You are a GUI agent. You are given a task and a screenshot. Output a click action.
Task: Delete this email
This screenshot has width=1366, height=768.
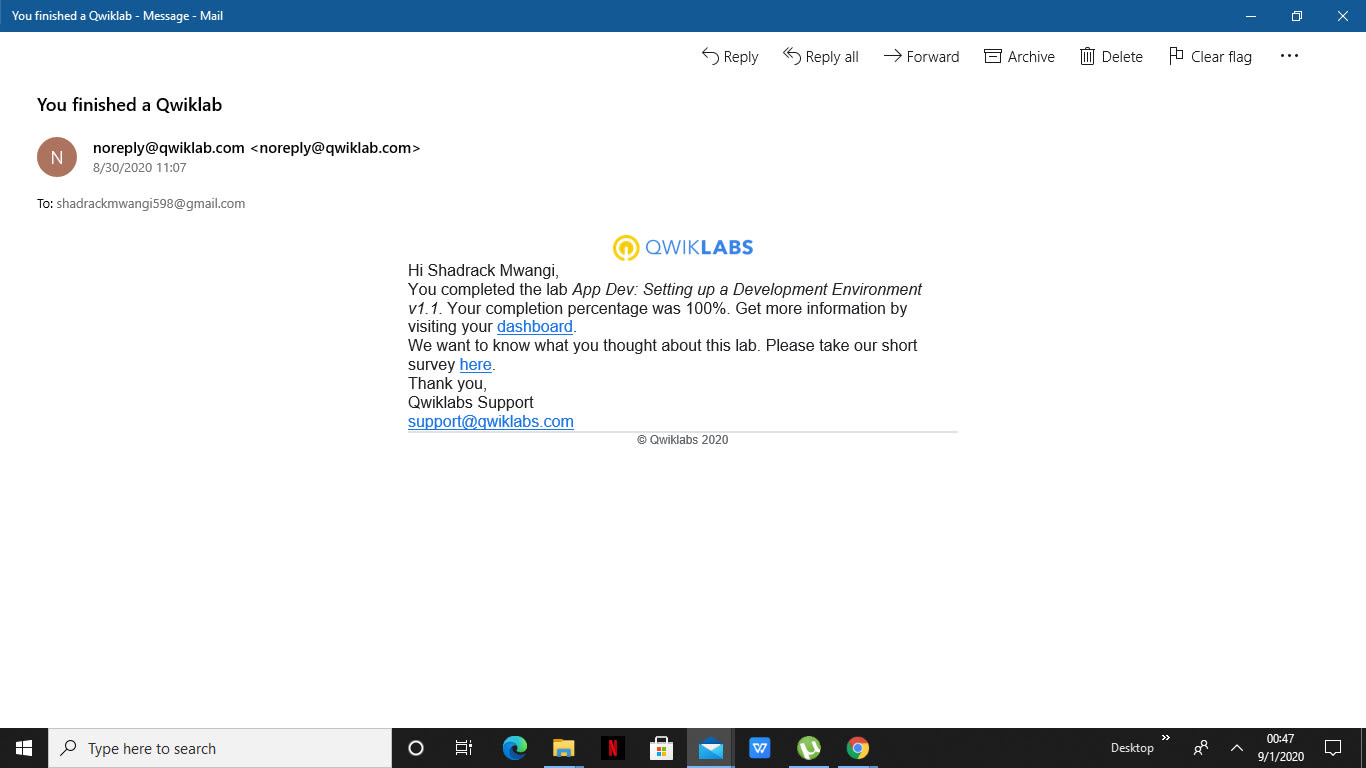[x=1111, y=57]
